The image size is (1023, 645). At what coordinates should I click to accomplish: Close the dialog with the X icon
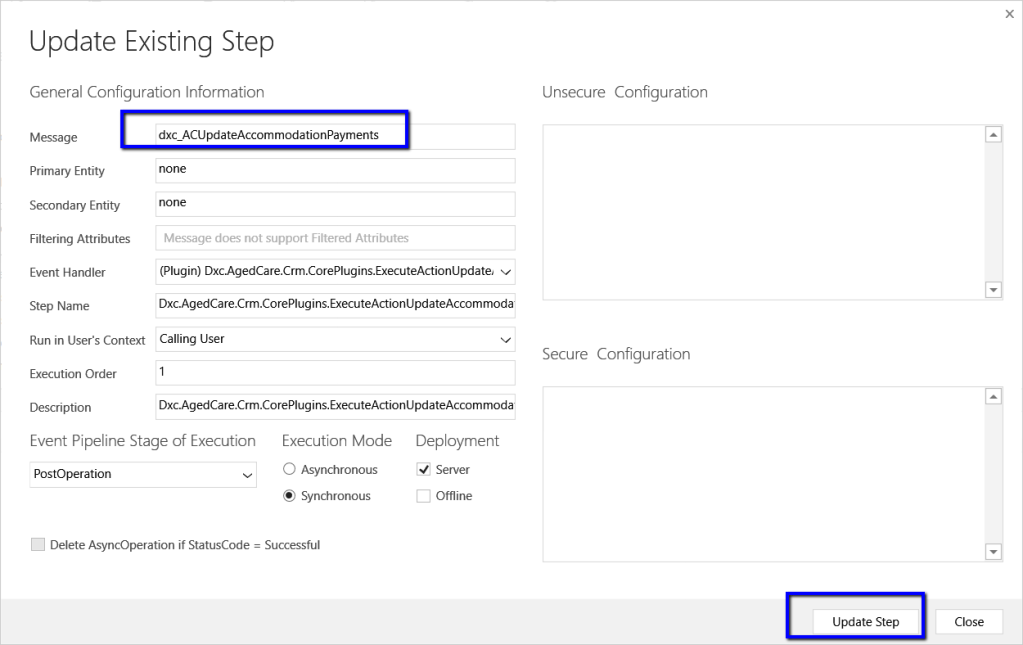coord(1008,14)
